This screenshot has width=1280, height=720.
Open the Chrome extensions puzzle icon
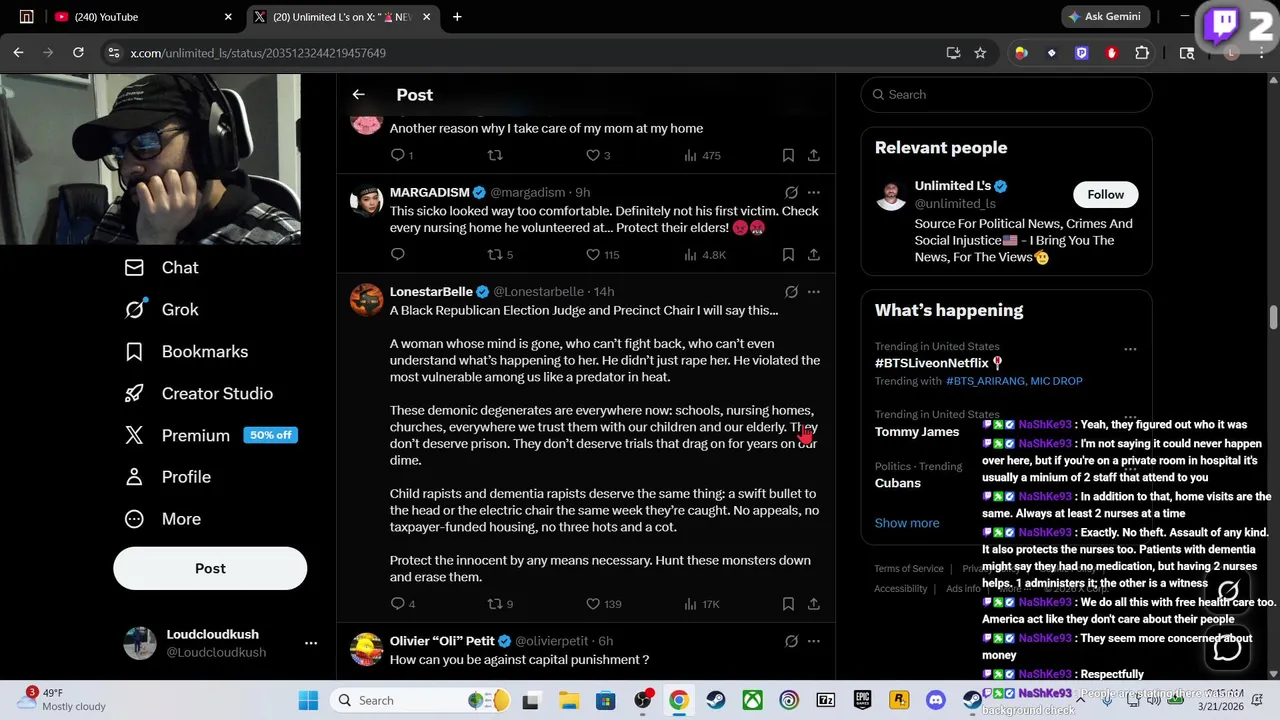[x=1142, y=52]
